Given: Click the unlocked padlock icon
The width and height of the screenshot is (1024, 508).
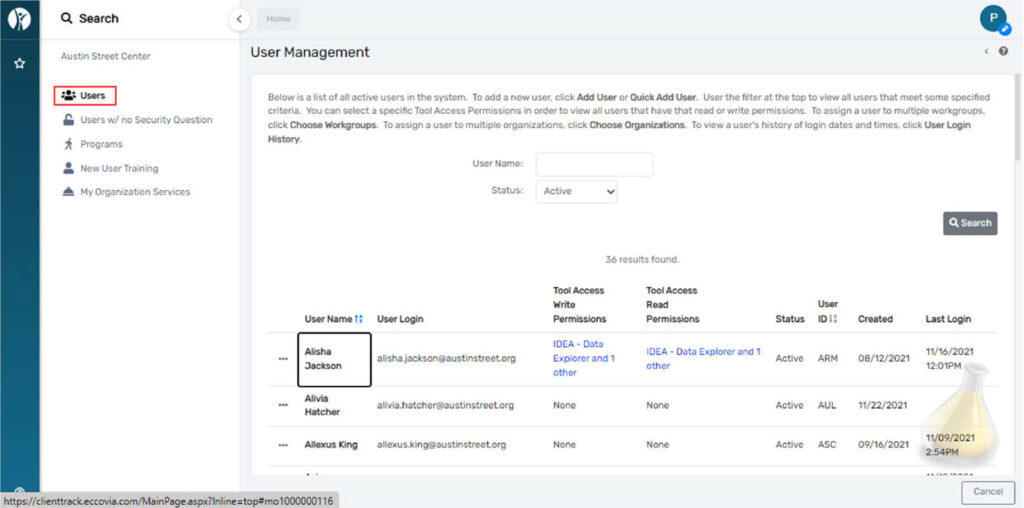Looking at the screenshot, I should 68,119.
